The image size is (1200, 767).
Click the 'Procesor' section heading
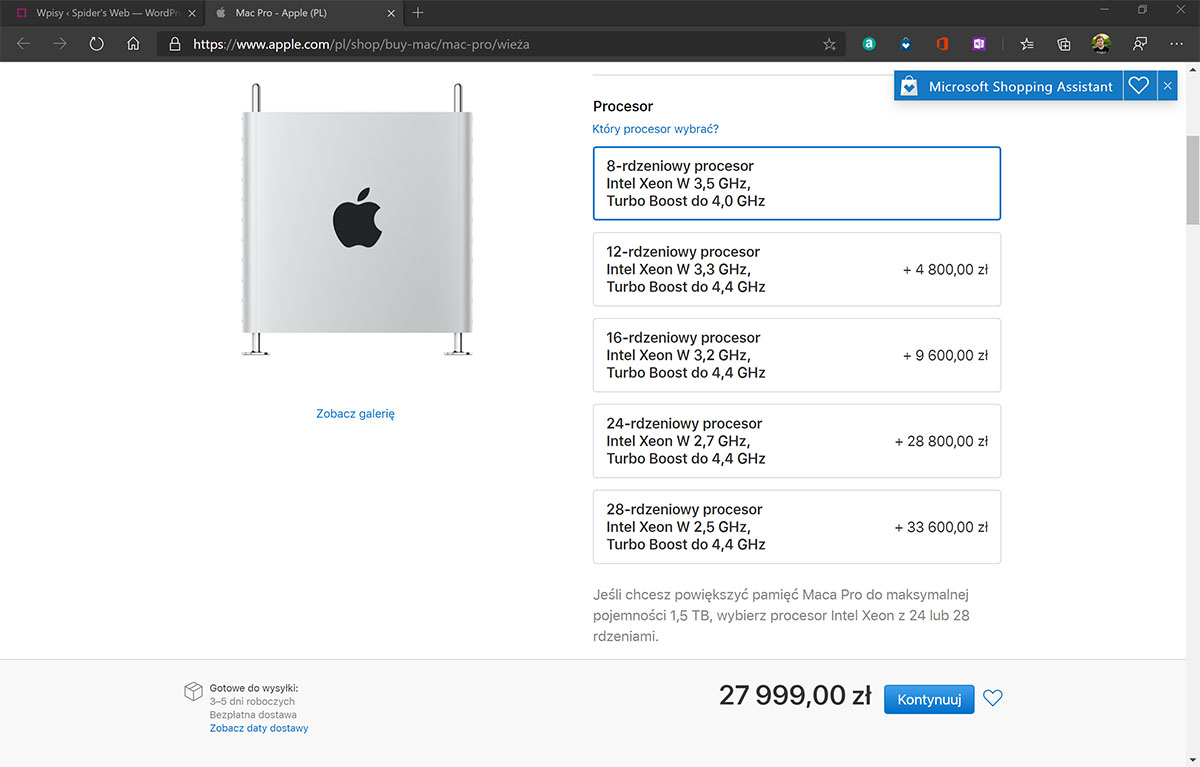[x=623, y=106]
